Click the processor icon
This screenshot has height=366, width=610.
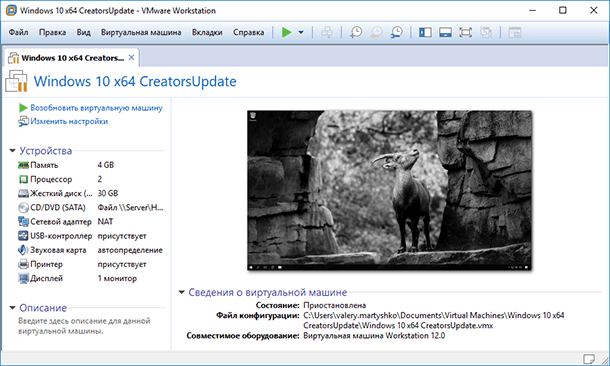coord(23,179)
